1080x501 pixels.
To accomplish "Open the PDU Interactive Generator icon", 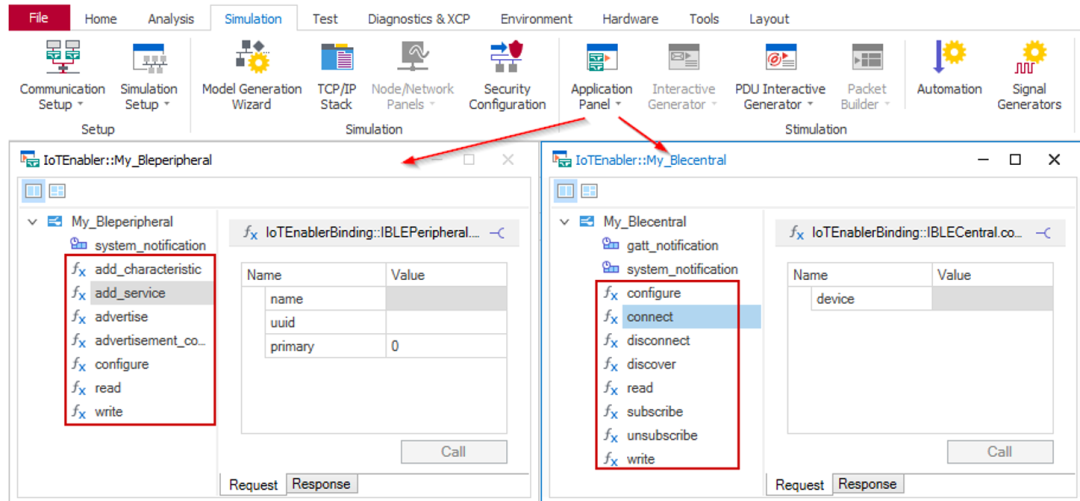I will [x=780, y=58].
